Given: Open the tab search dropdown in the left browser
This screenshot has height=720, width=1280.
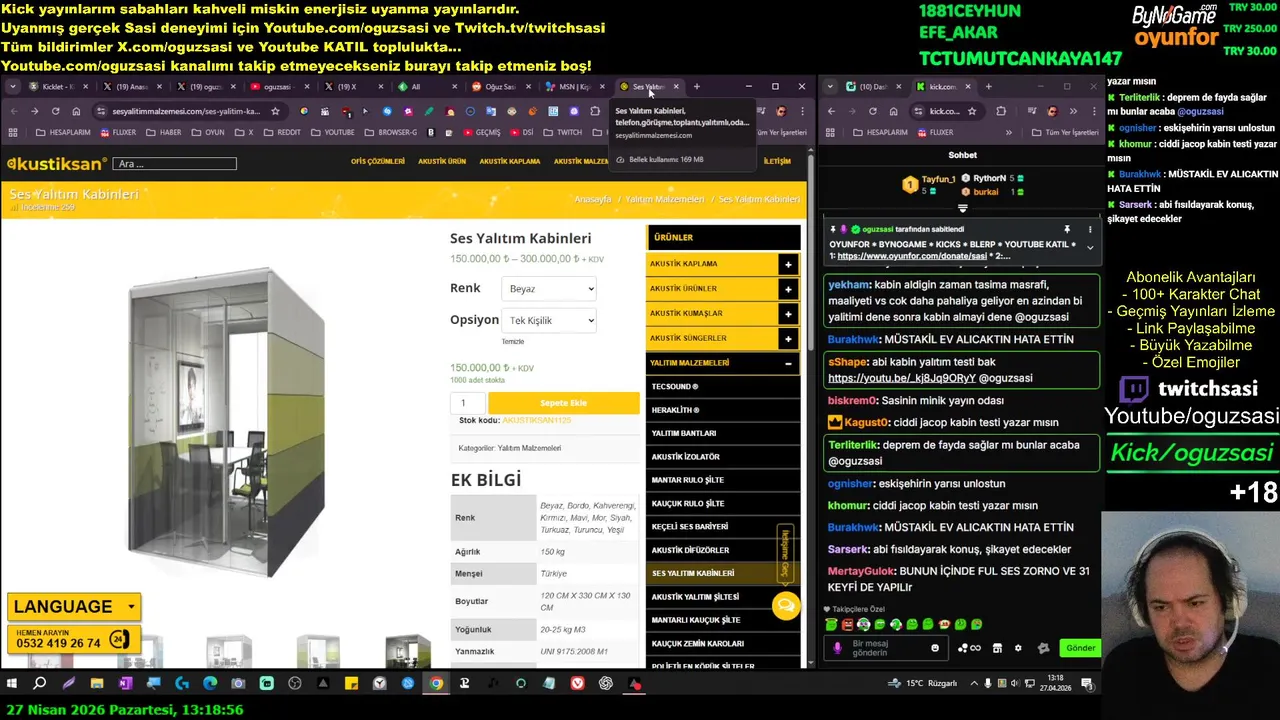Looking at the screenshot, I should pos(13,87).
